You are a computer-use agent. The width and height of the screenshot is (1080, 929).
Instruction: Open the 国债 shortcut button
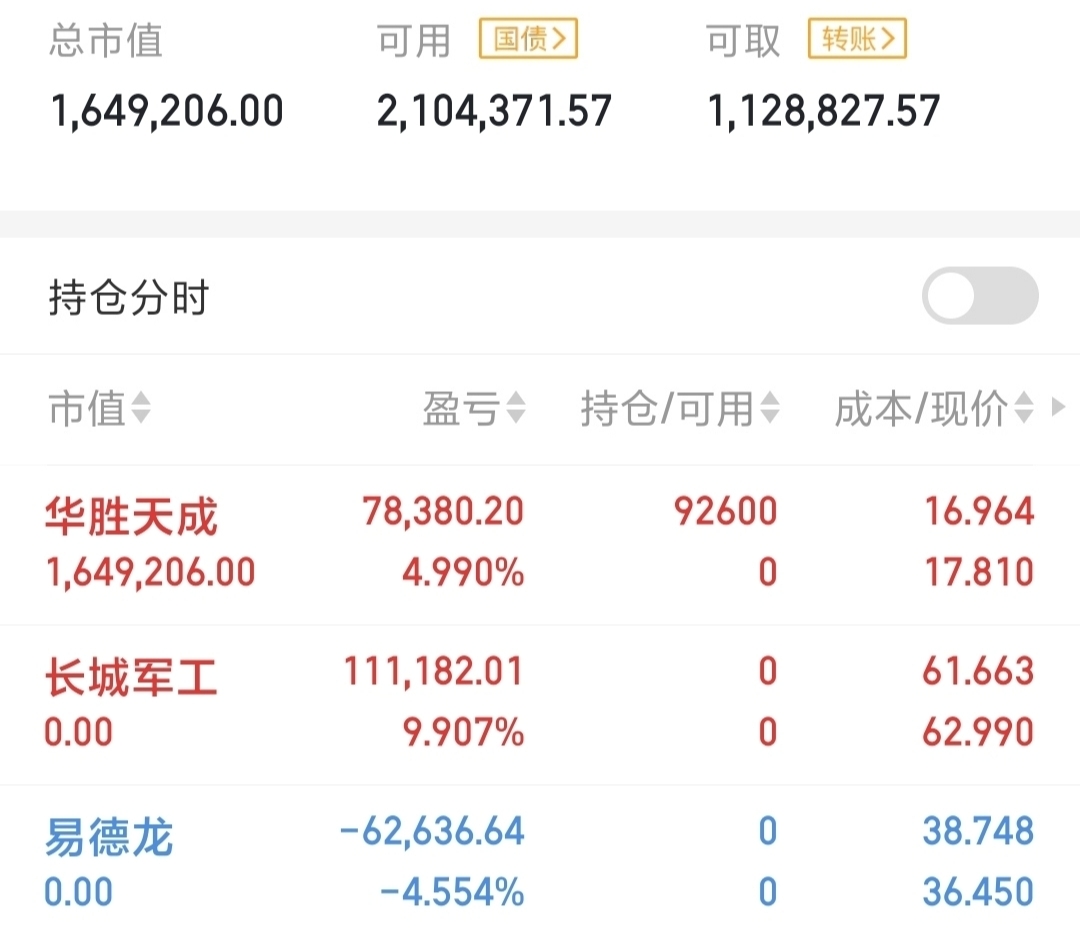[528, 39]
